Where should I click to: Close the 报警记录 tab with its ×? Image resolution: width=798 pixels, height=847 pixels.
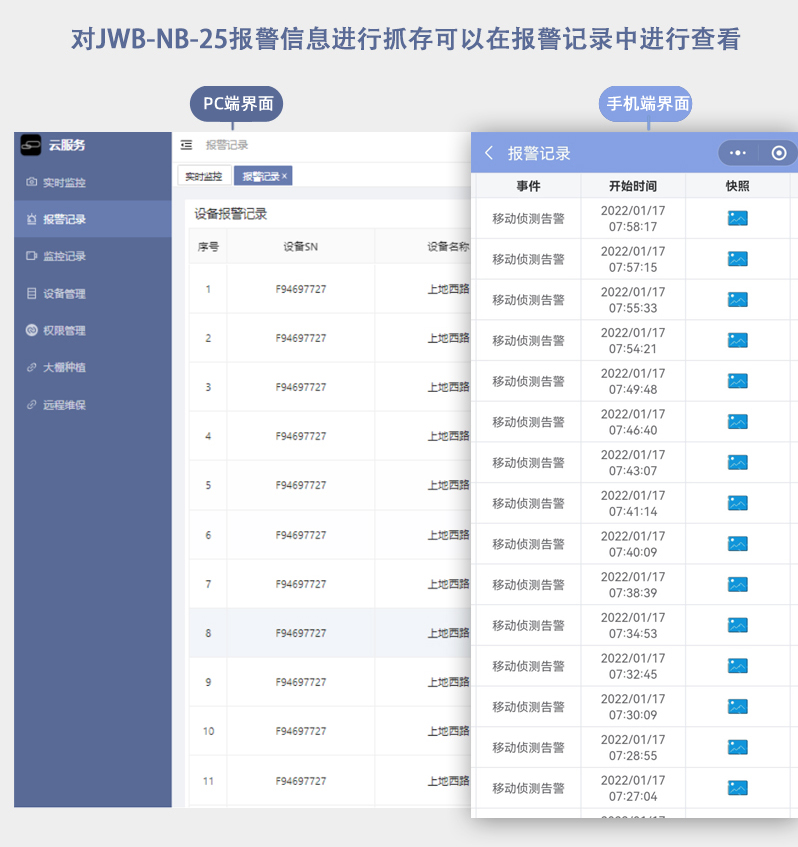coord(285,176)
